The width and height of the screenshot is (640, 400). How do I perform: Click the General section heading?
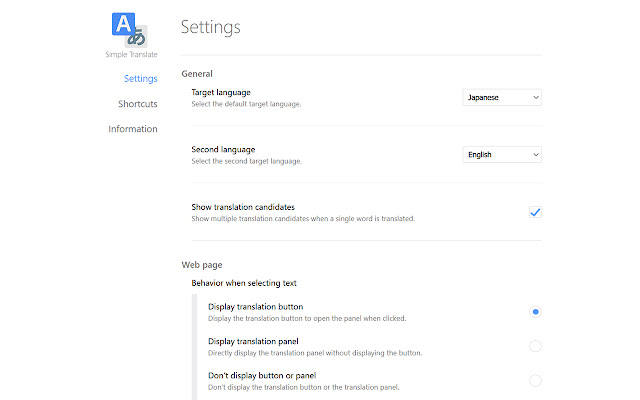point(197,73)
